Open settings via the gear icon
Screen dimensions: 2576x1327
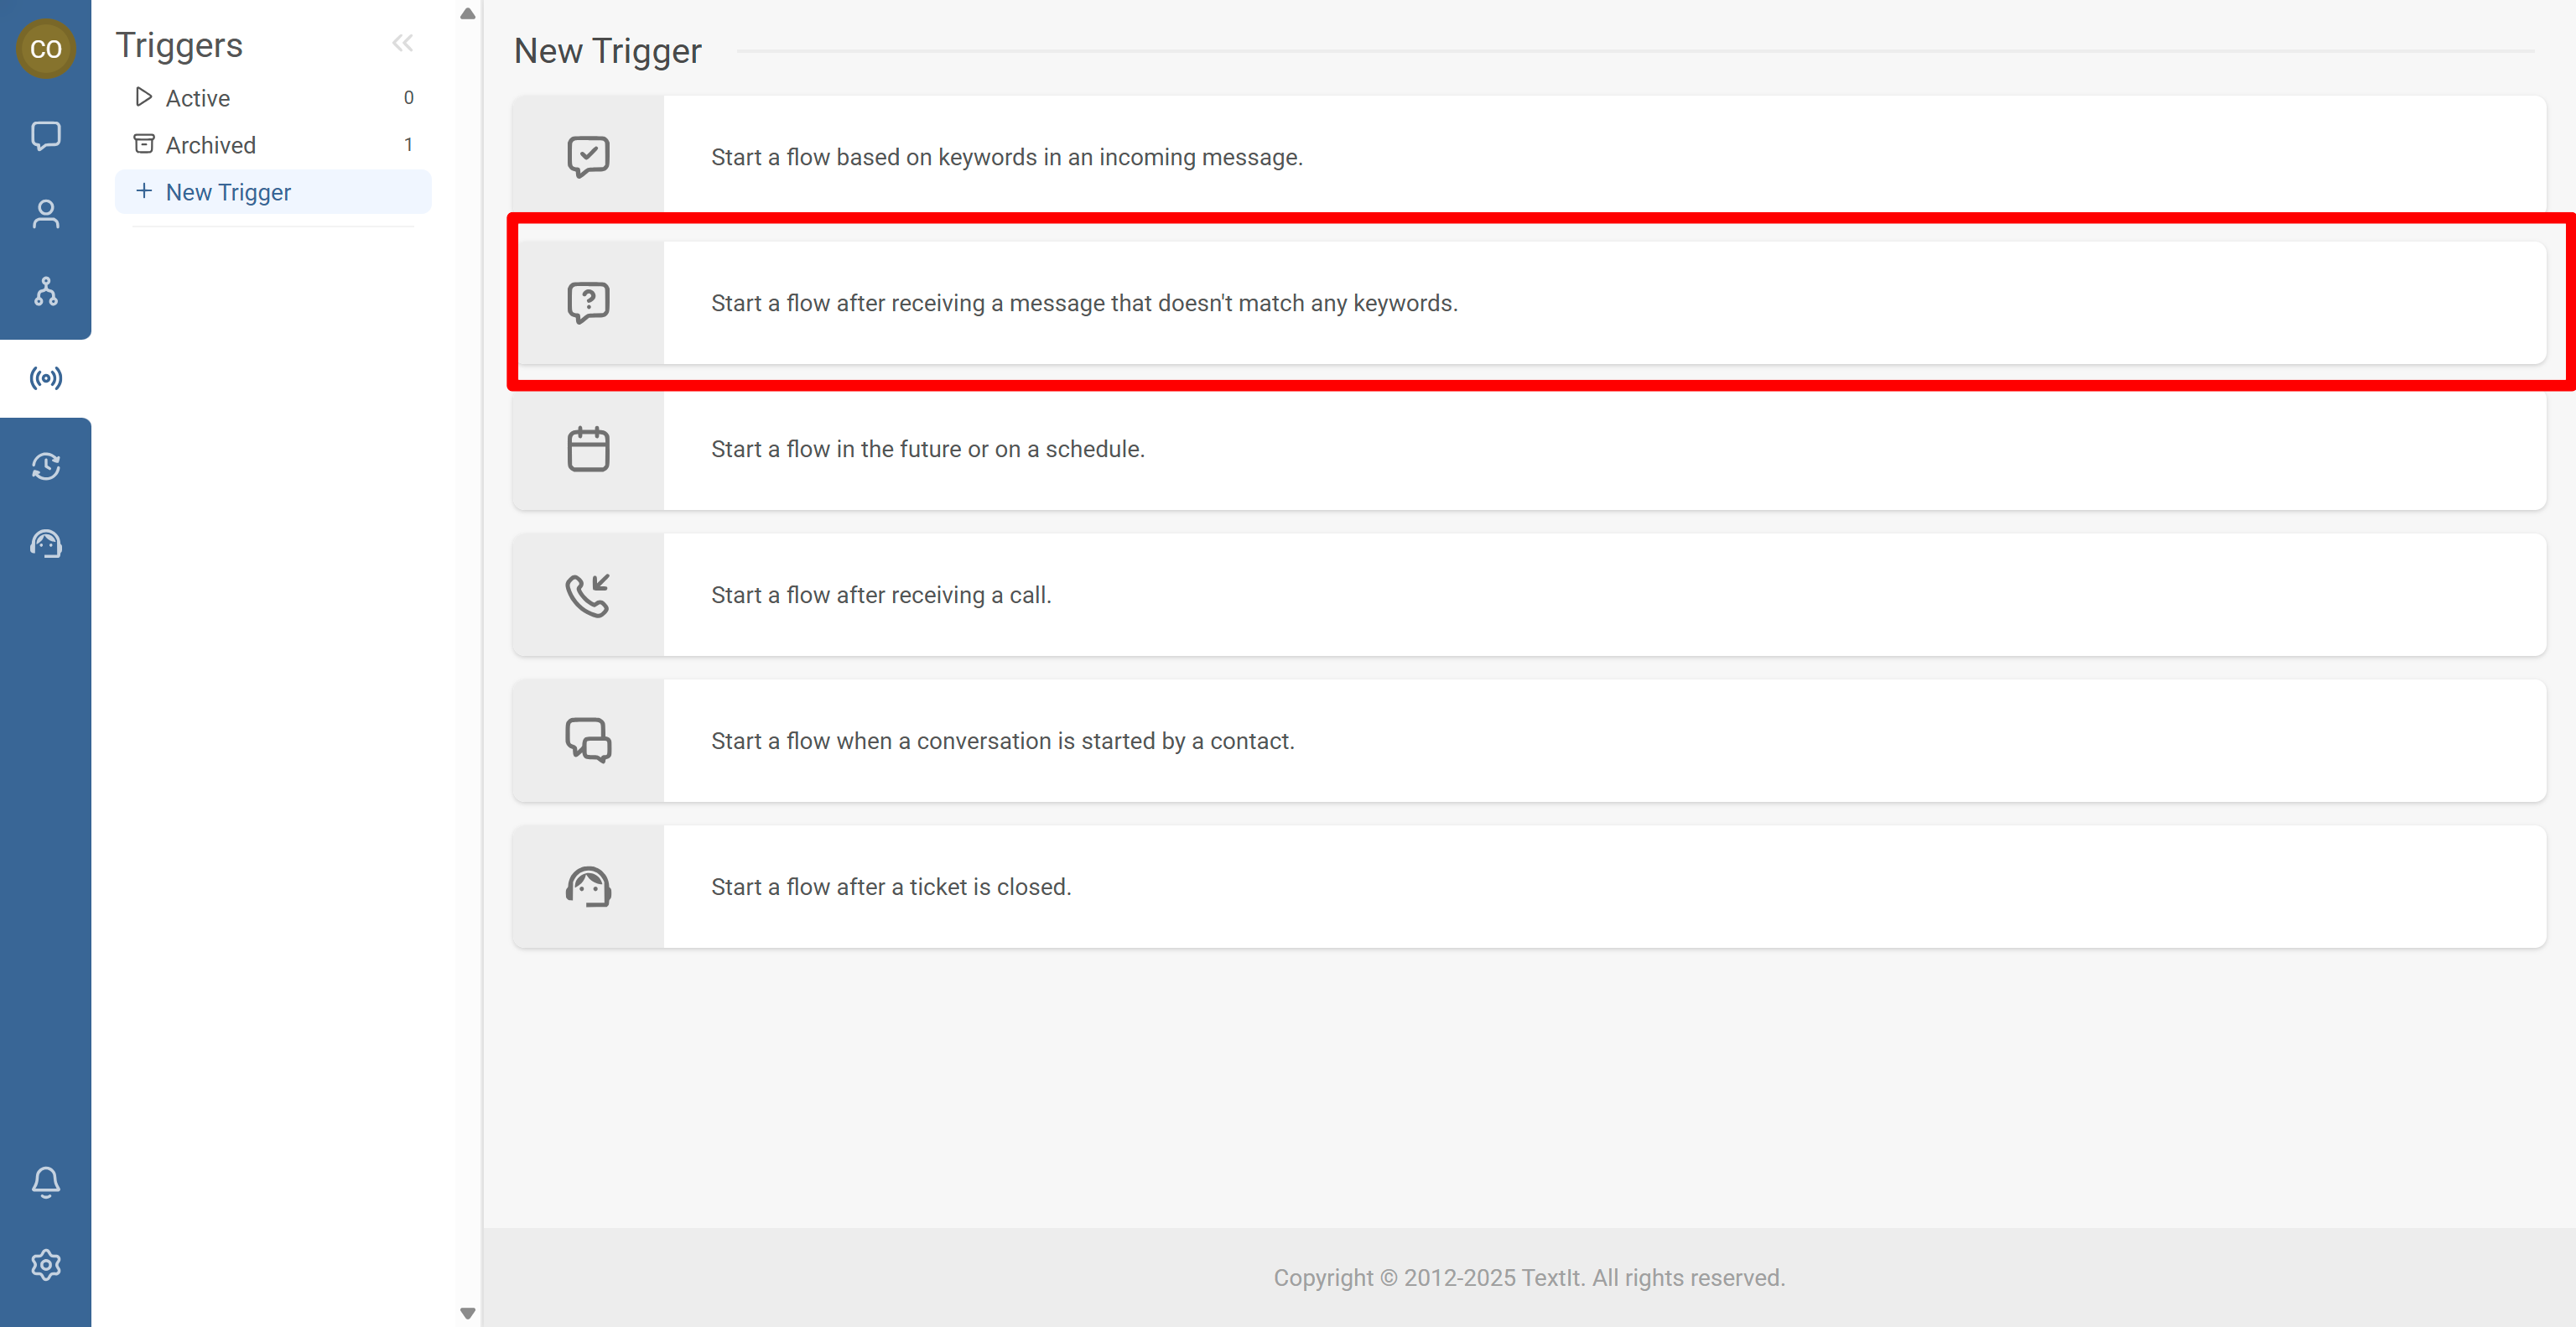pos(46,1264)
